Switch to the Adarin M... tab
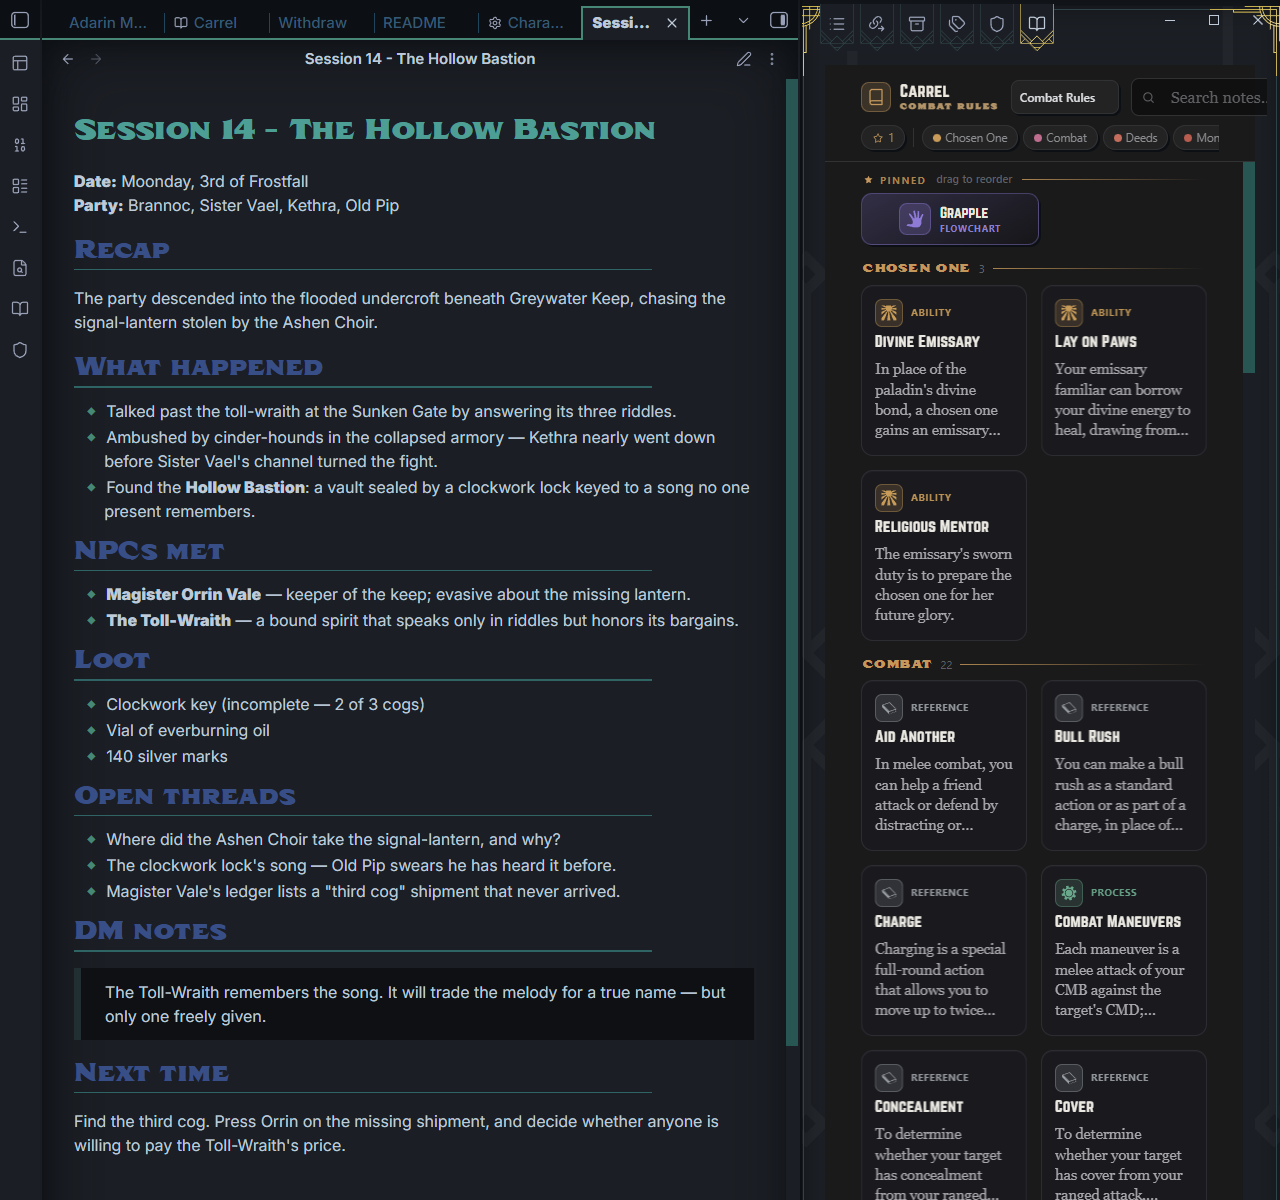The image size is (1280, 1200). [x=108, y=22]
